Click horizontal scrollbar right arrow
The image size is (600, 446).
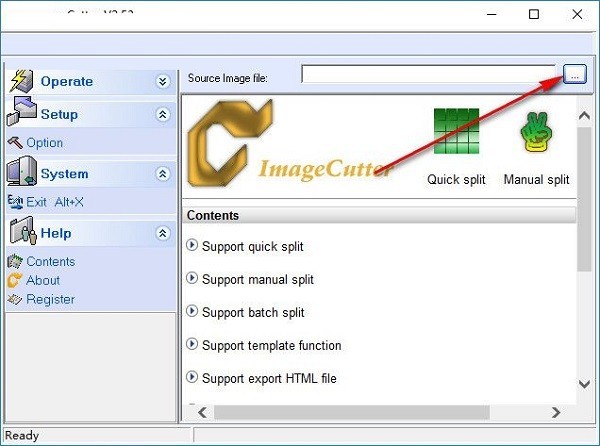[556, 412]
